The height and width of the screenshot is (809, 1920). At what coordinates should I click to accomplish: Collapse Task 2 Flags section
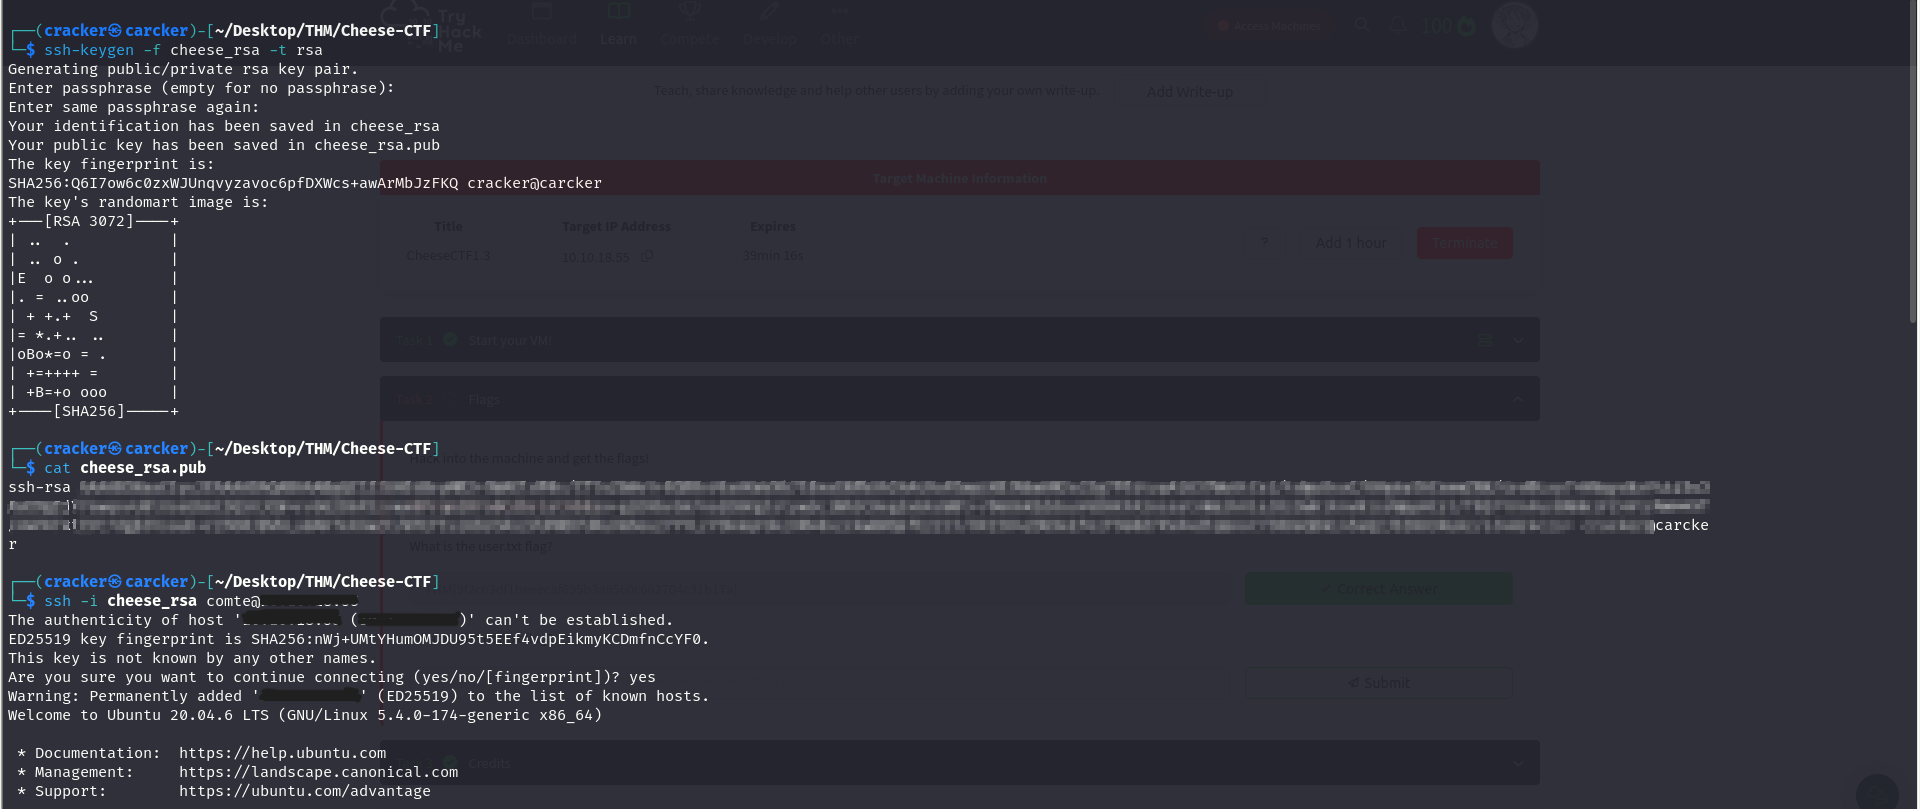1518,399
